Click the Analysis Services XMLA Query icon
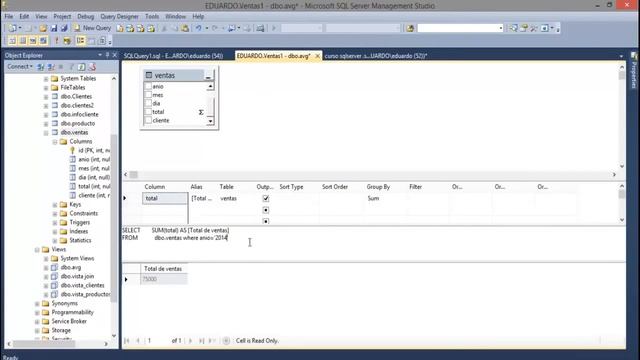This screenshot has height=360, width=640. pos(151,28)
